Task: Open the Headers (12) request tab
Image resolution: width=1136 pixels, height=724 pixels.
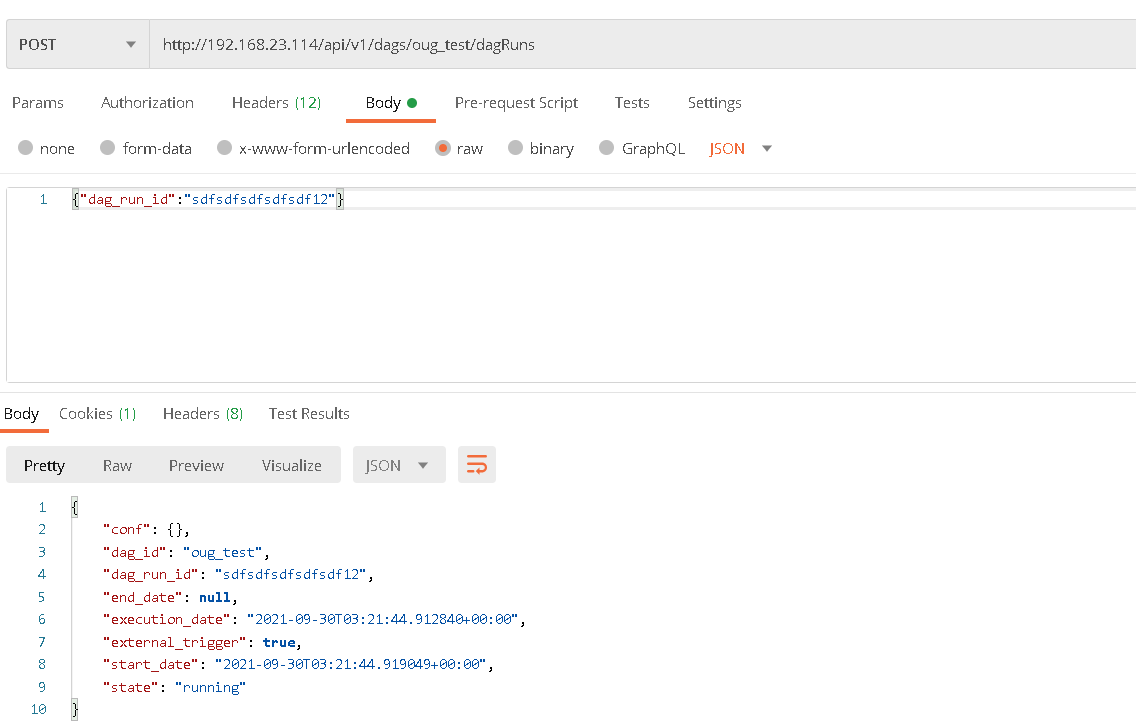Action: pos(276,103)
